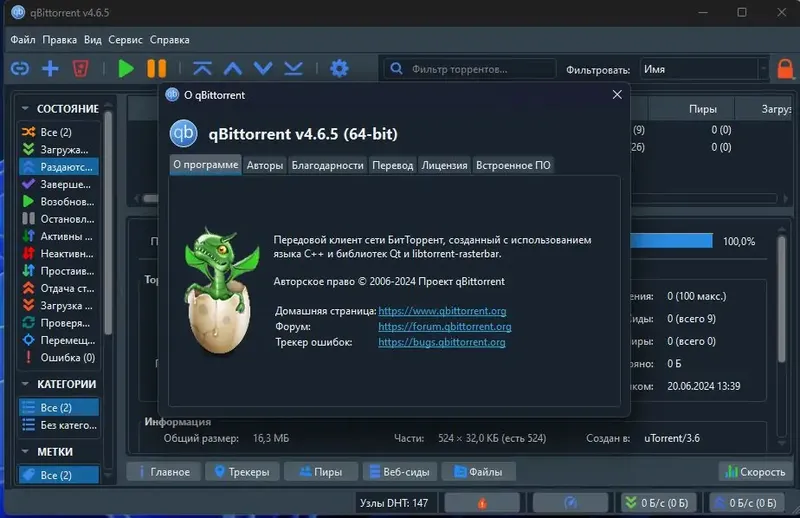Open the www.qbittorrent.org homepage link
The image size is (800, 518).
(x=442, y=311)
